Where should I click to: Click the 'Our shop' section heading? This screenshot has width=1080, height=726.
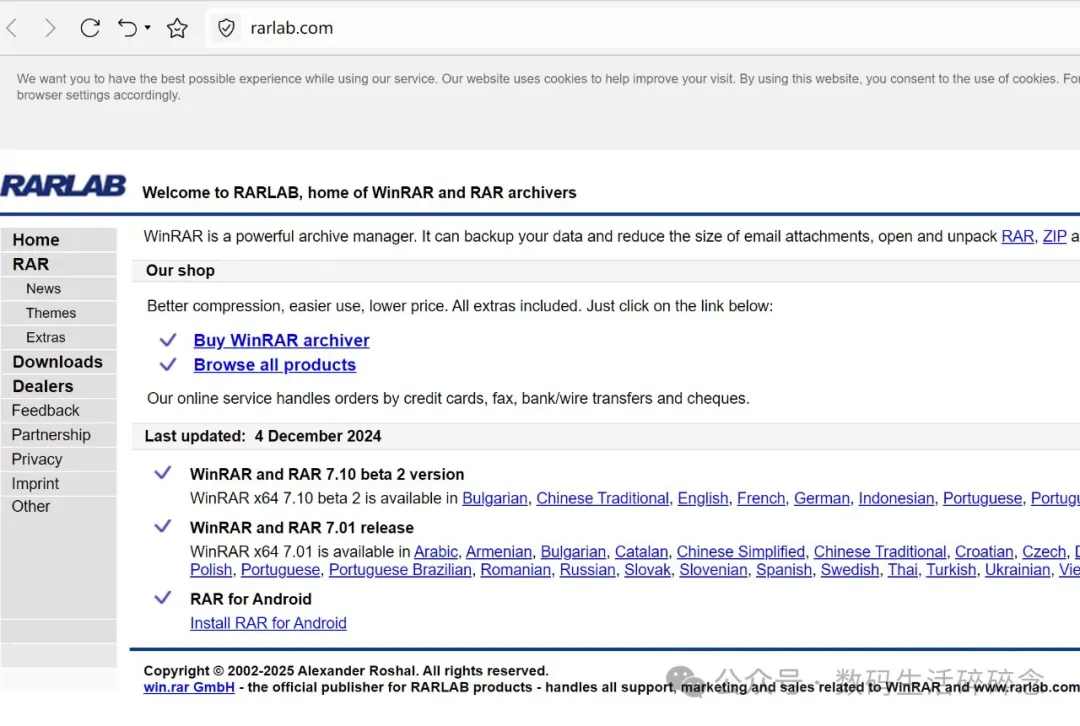180,271
